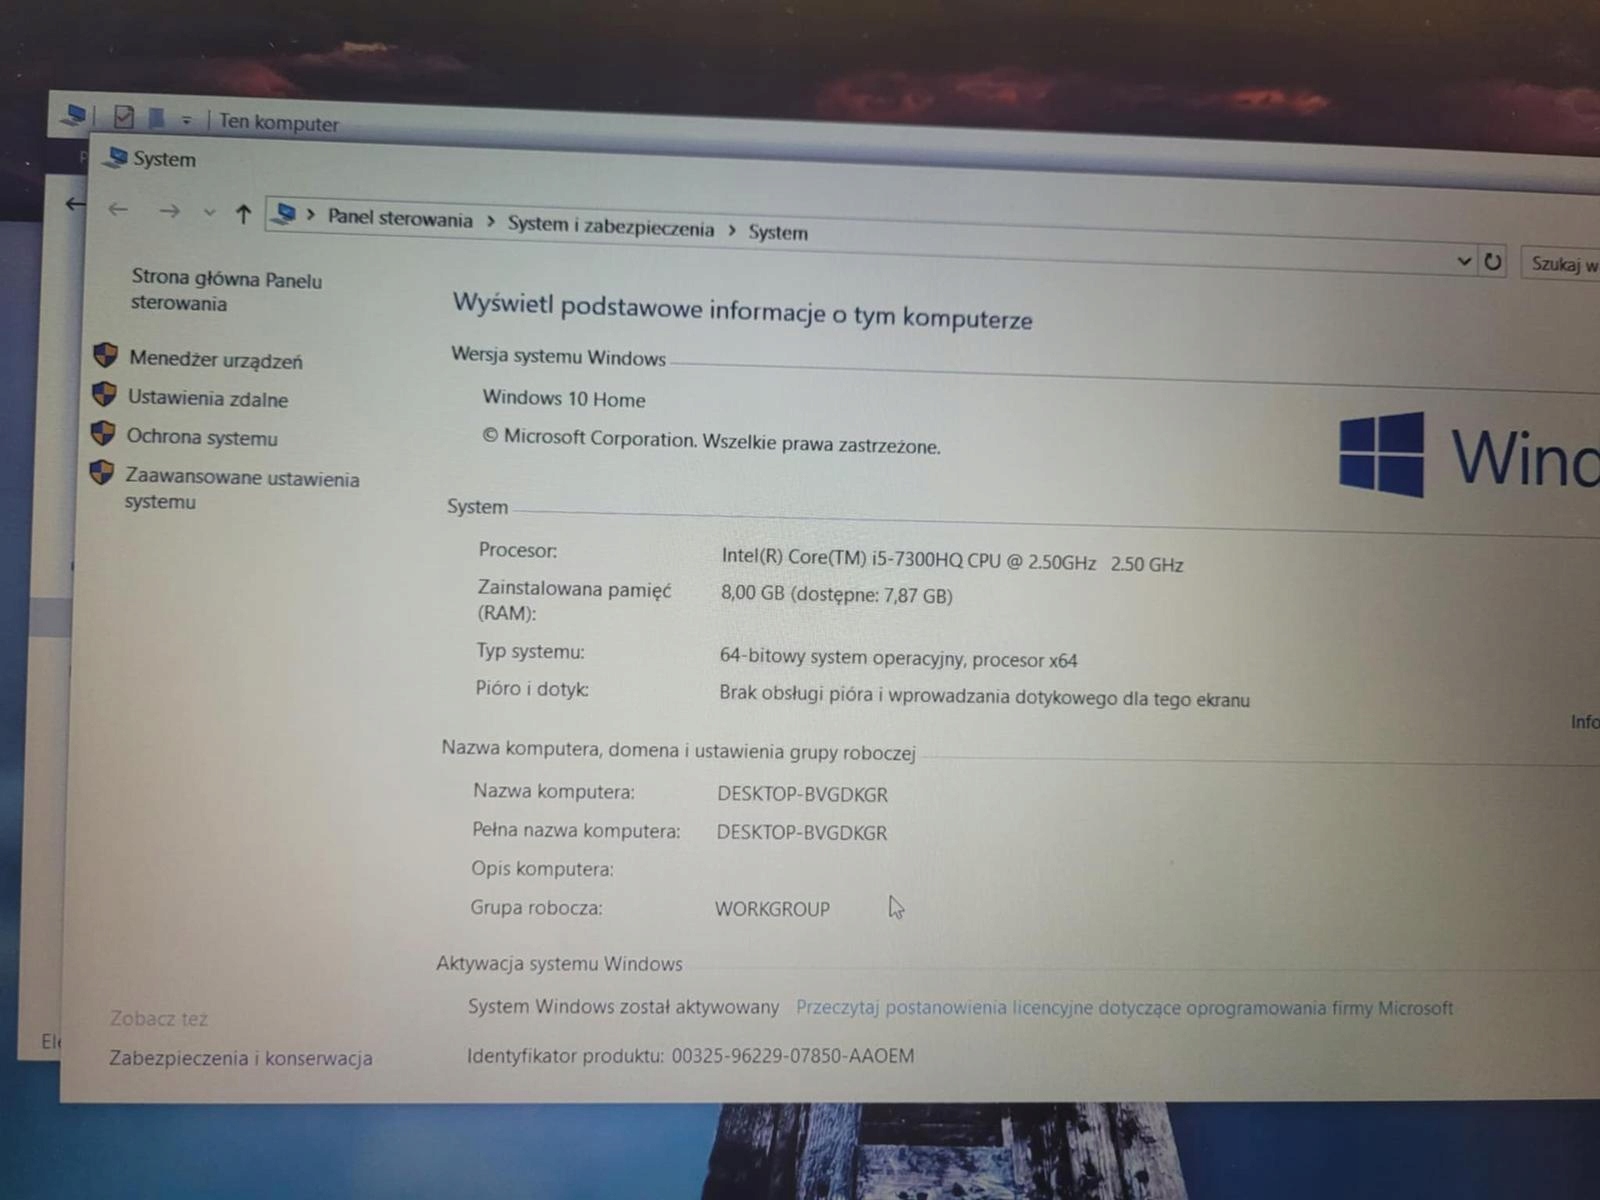This screenshot has width=1600, height=1200.
Task: Focus the Szukaj search field
Action: [x=1560, y=264]
